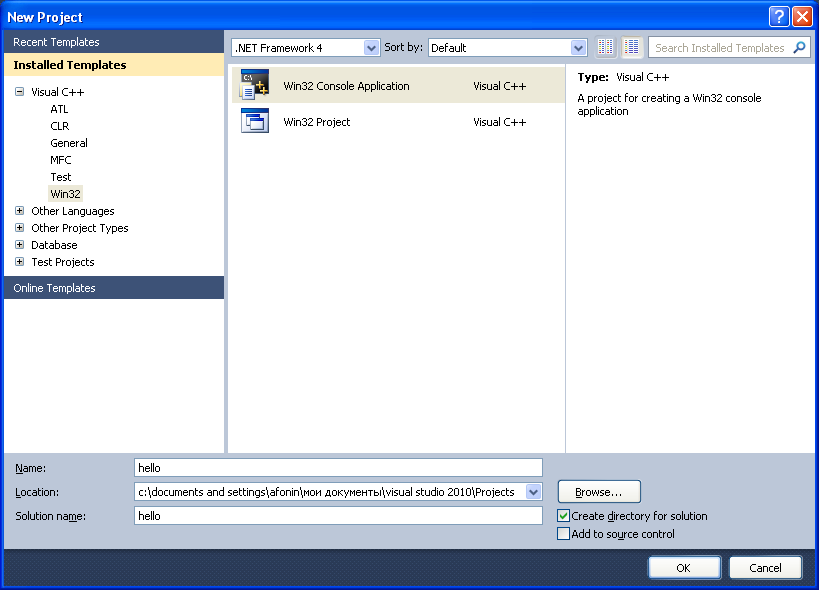Viewport: 819px width, 590px height.
Task: Open the Online Templates section
Action: tap(114, 288)
